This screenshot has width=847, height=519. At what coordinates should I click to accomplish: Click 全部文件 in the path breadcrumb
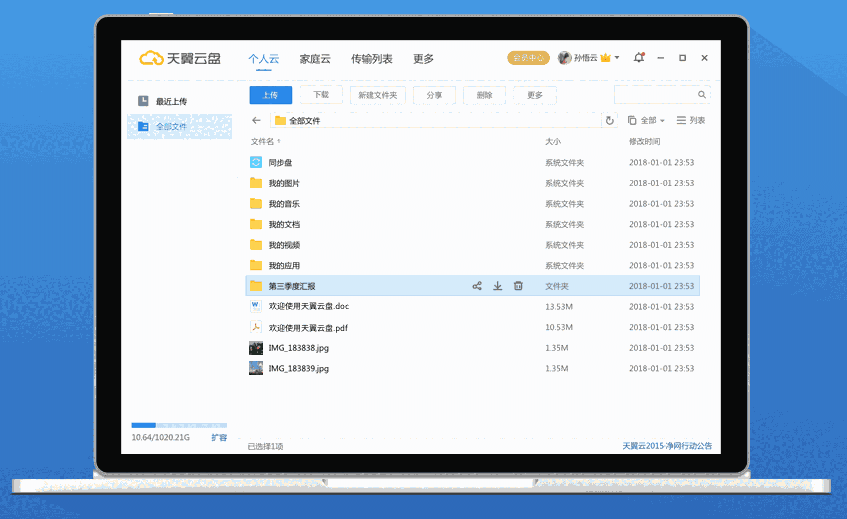point(305,120)
